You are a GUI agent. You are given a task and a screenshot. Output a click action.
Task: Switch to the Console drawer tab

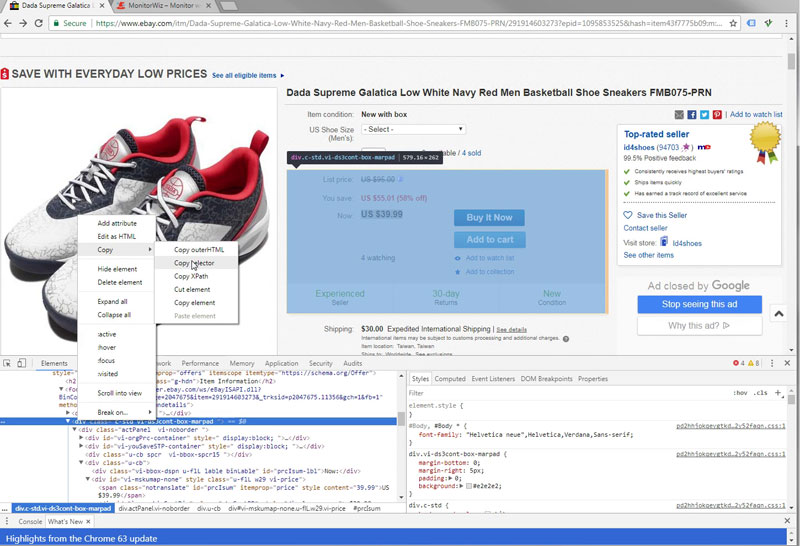click(x=30, y=522)
